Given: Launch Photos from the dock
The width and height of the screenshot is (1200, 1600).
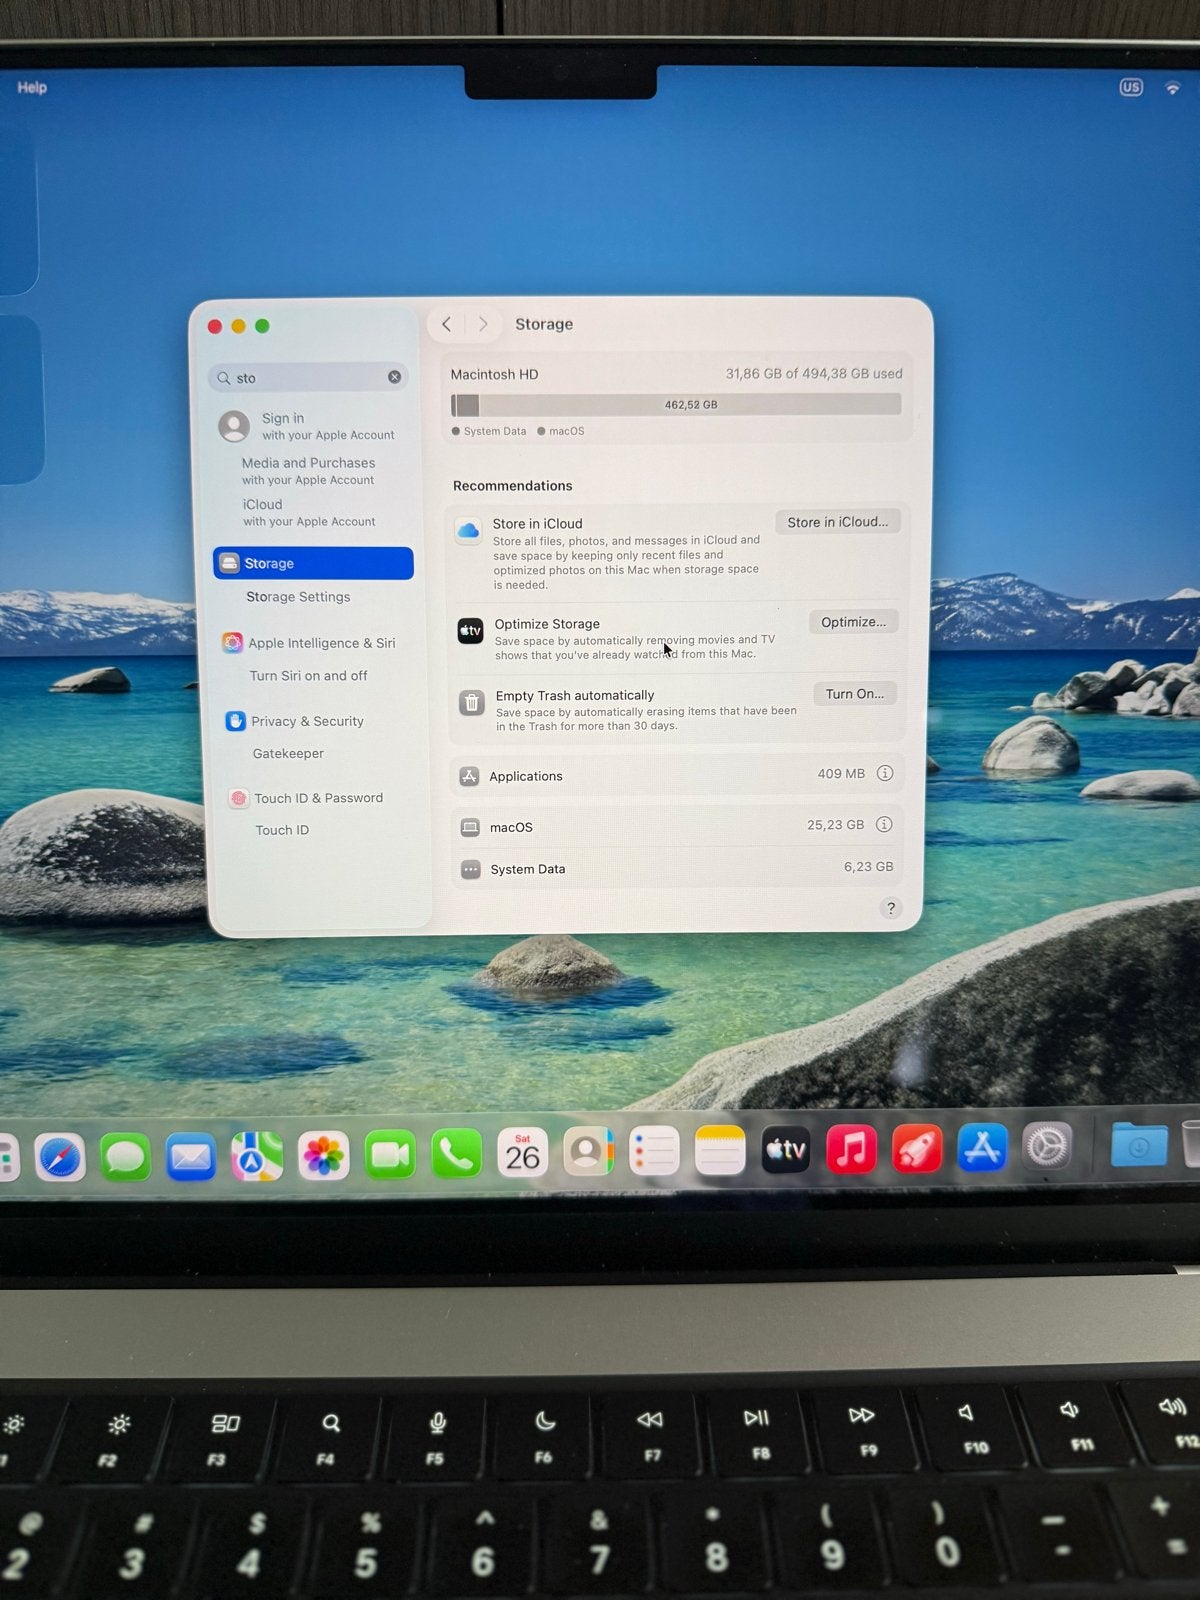Looking at the screenshot, I should click(x=324, y=1157).
